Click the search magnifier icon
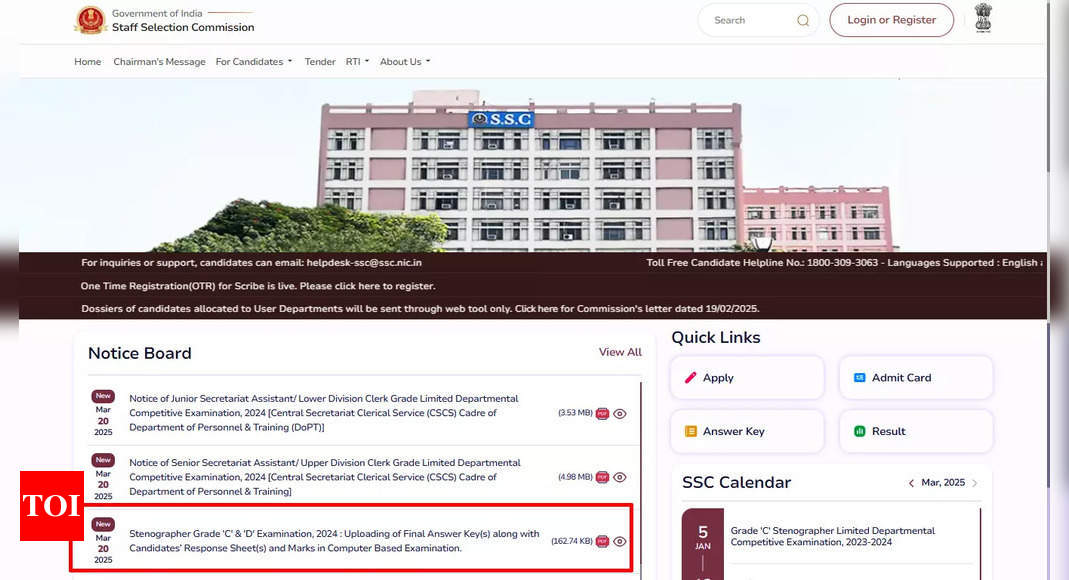 (803, 20)
